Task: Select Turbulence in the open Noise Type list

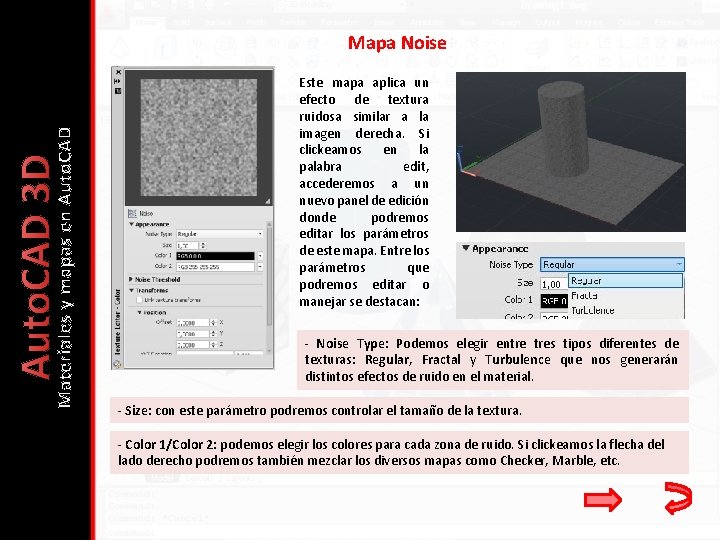Action: [625, 310]
